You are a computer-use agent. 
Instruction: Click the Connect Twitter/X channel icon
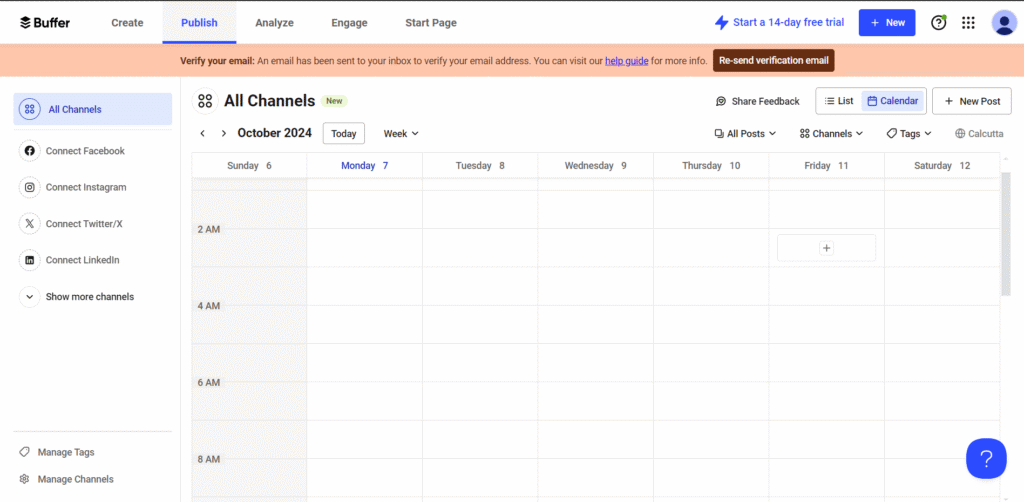(x=30, y=224)
